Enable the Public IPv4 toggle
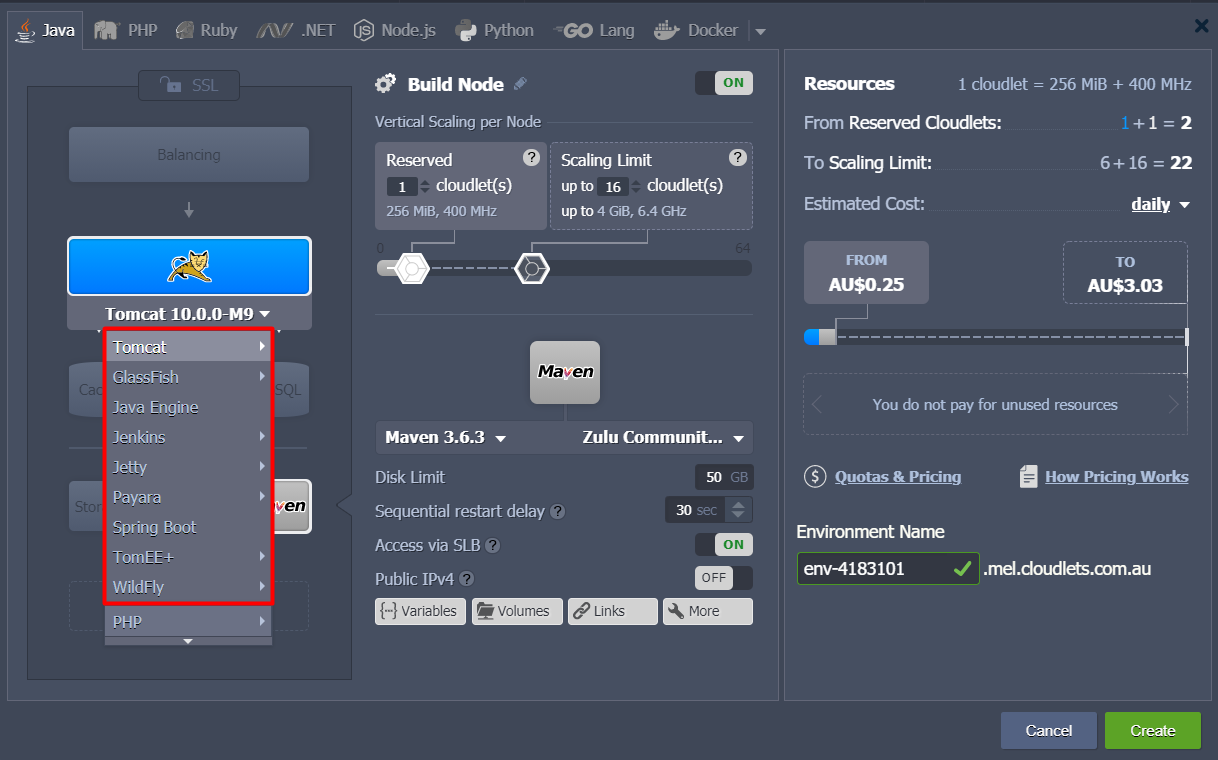 click(724, 578)
